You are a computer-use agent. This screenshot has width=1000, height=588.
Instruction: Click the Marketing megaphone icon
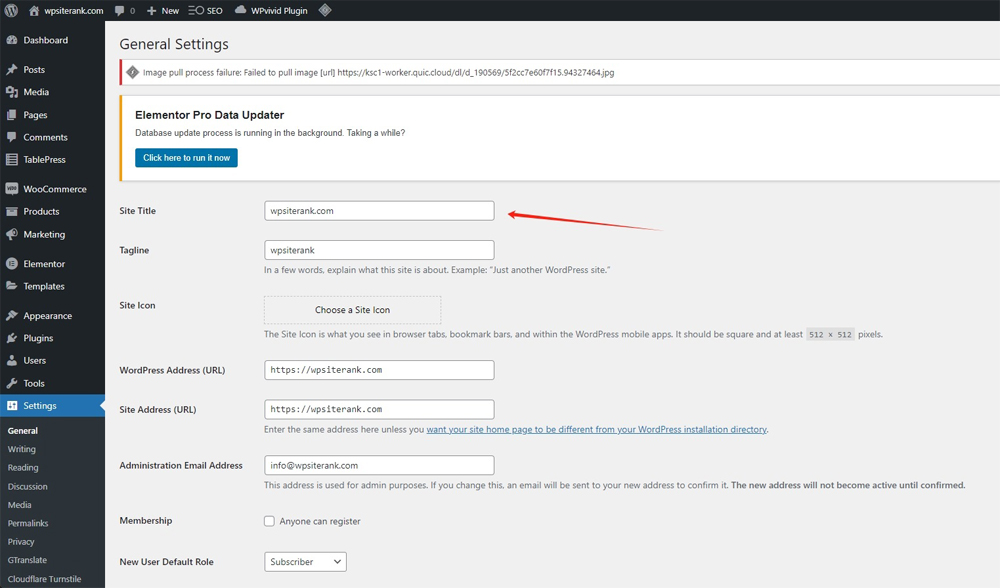(x=11, y=234)
